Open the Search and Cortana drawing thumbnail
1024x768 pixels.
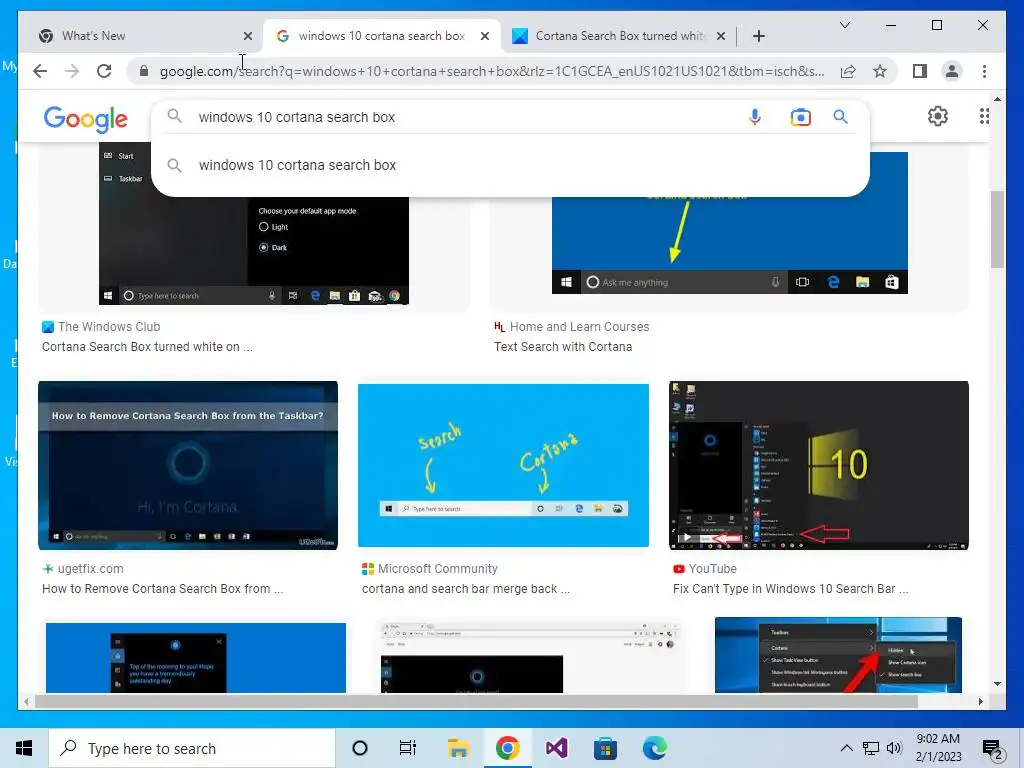[x=503, y=465]
